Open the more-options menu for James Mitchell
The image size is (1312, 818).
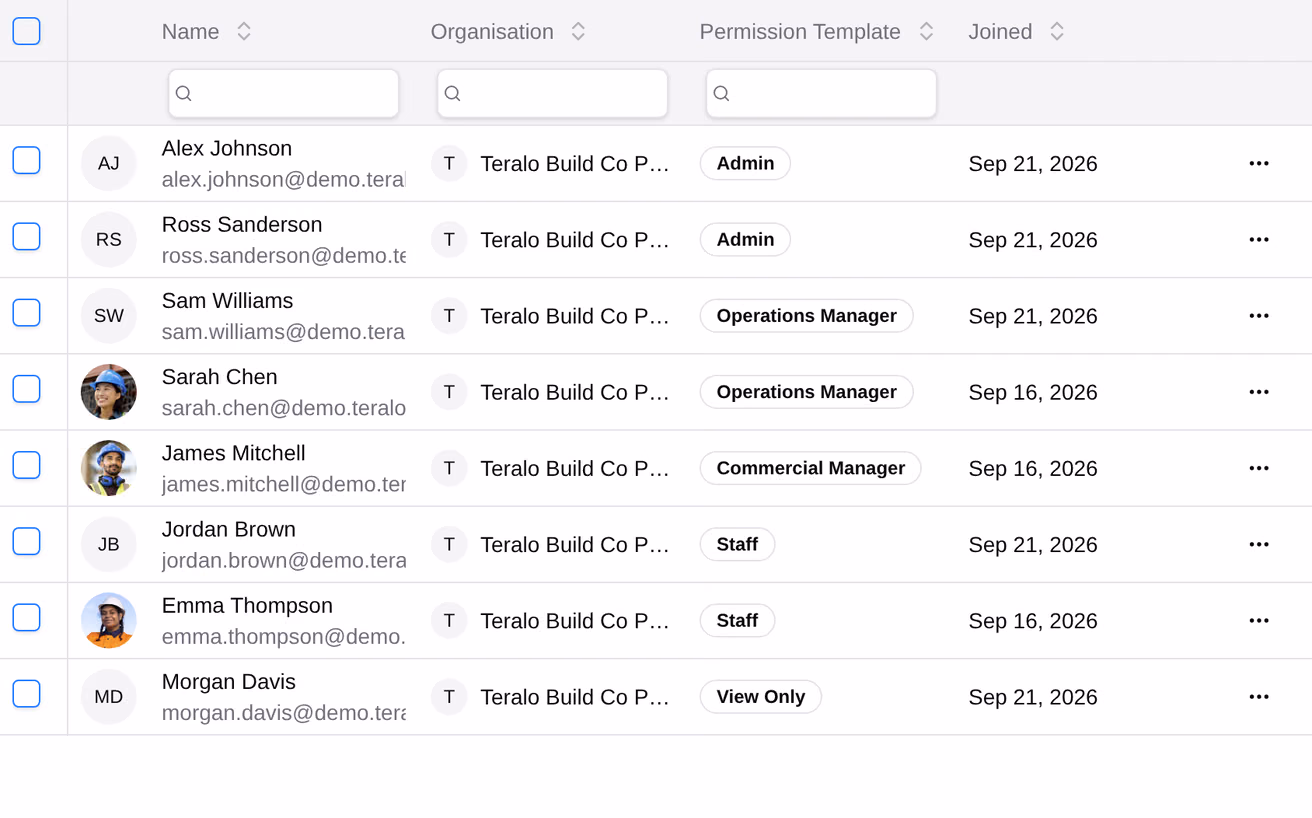click(x=1259, y=468)
